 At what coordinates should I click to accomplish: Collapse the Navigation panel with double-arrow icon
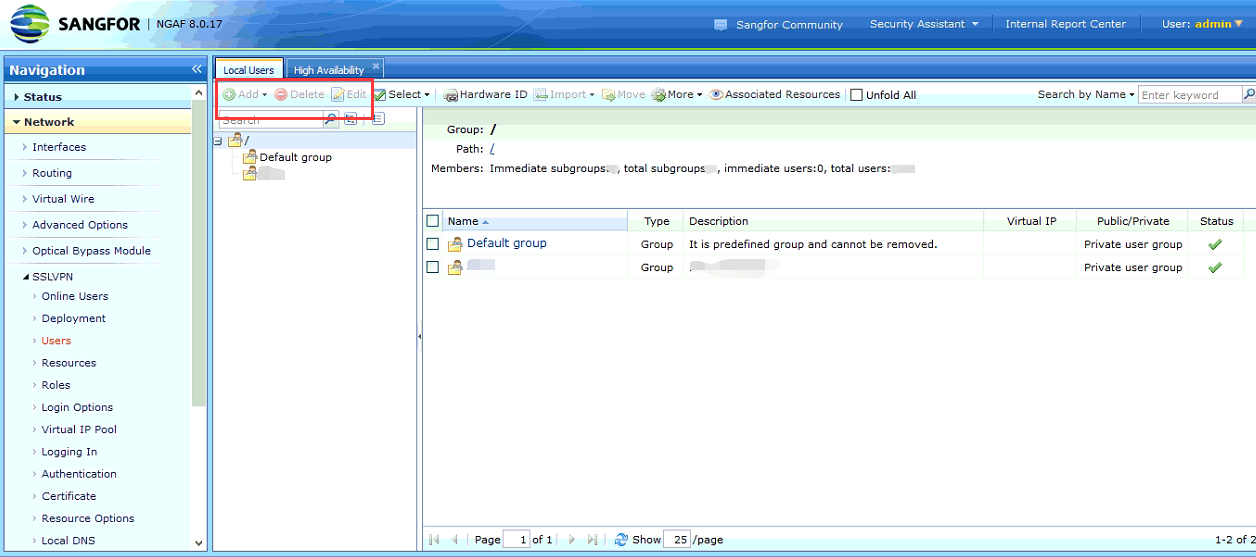[197, 70]
